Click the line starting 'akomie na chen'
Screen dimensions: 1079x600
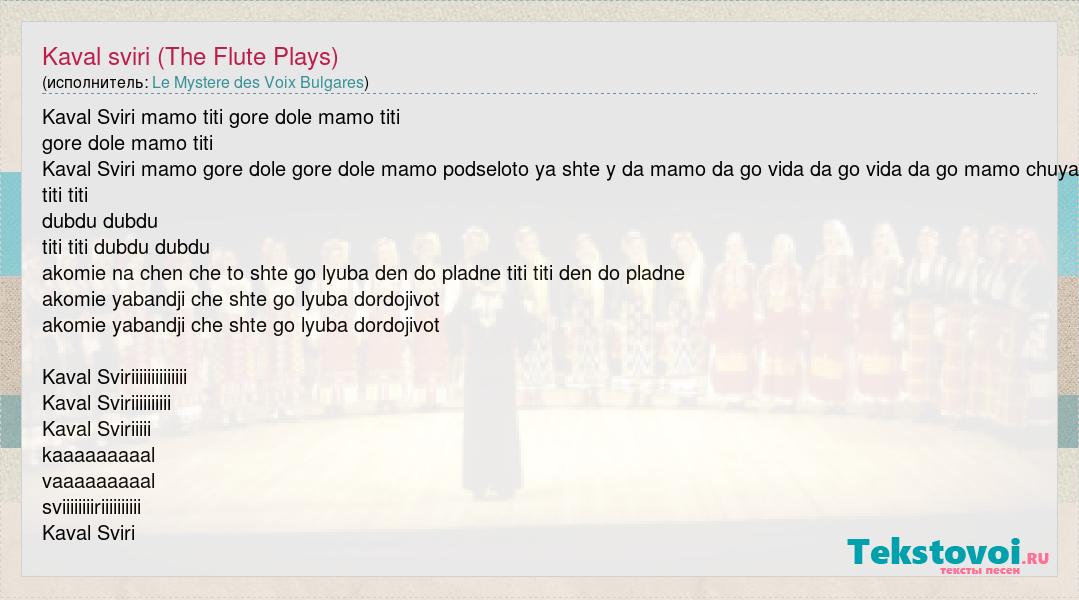(x=363, y=273)
